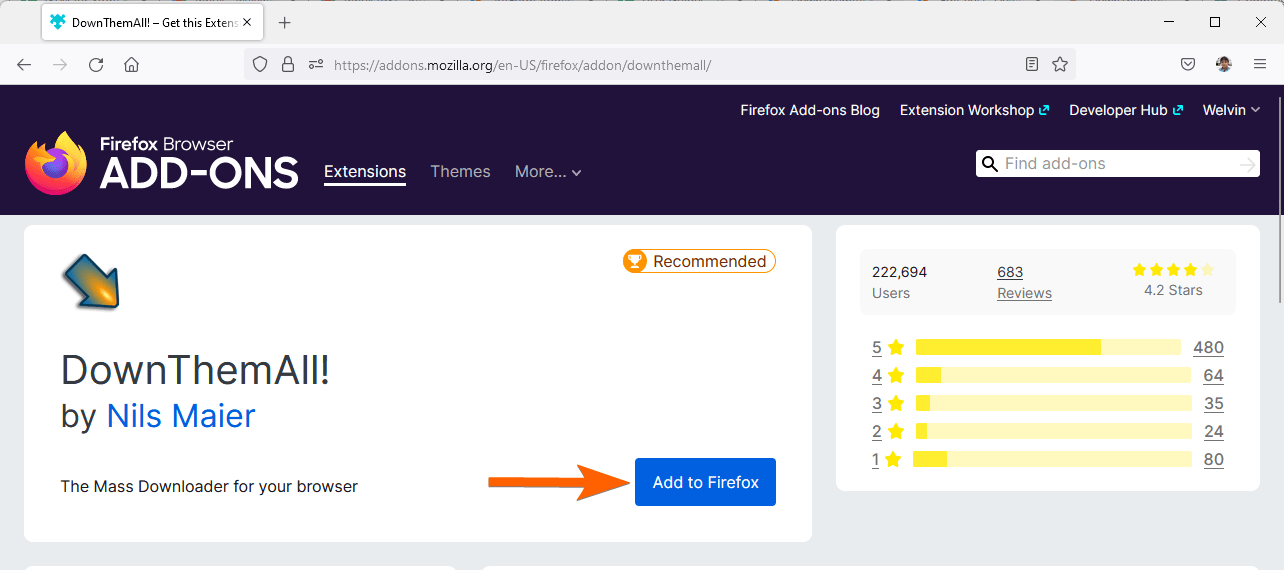The width and height of the screenshot is (1284, 570).
Task: Filter reviews by the 5-star rating bar
Action: (1048, 347)
